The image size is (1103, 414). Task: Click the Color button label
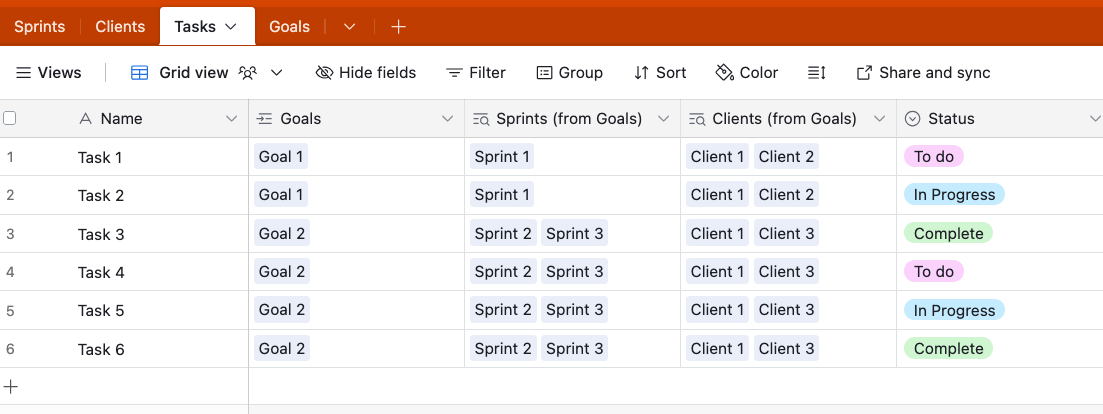click(x=759, y=72)
